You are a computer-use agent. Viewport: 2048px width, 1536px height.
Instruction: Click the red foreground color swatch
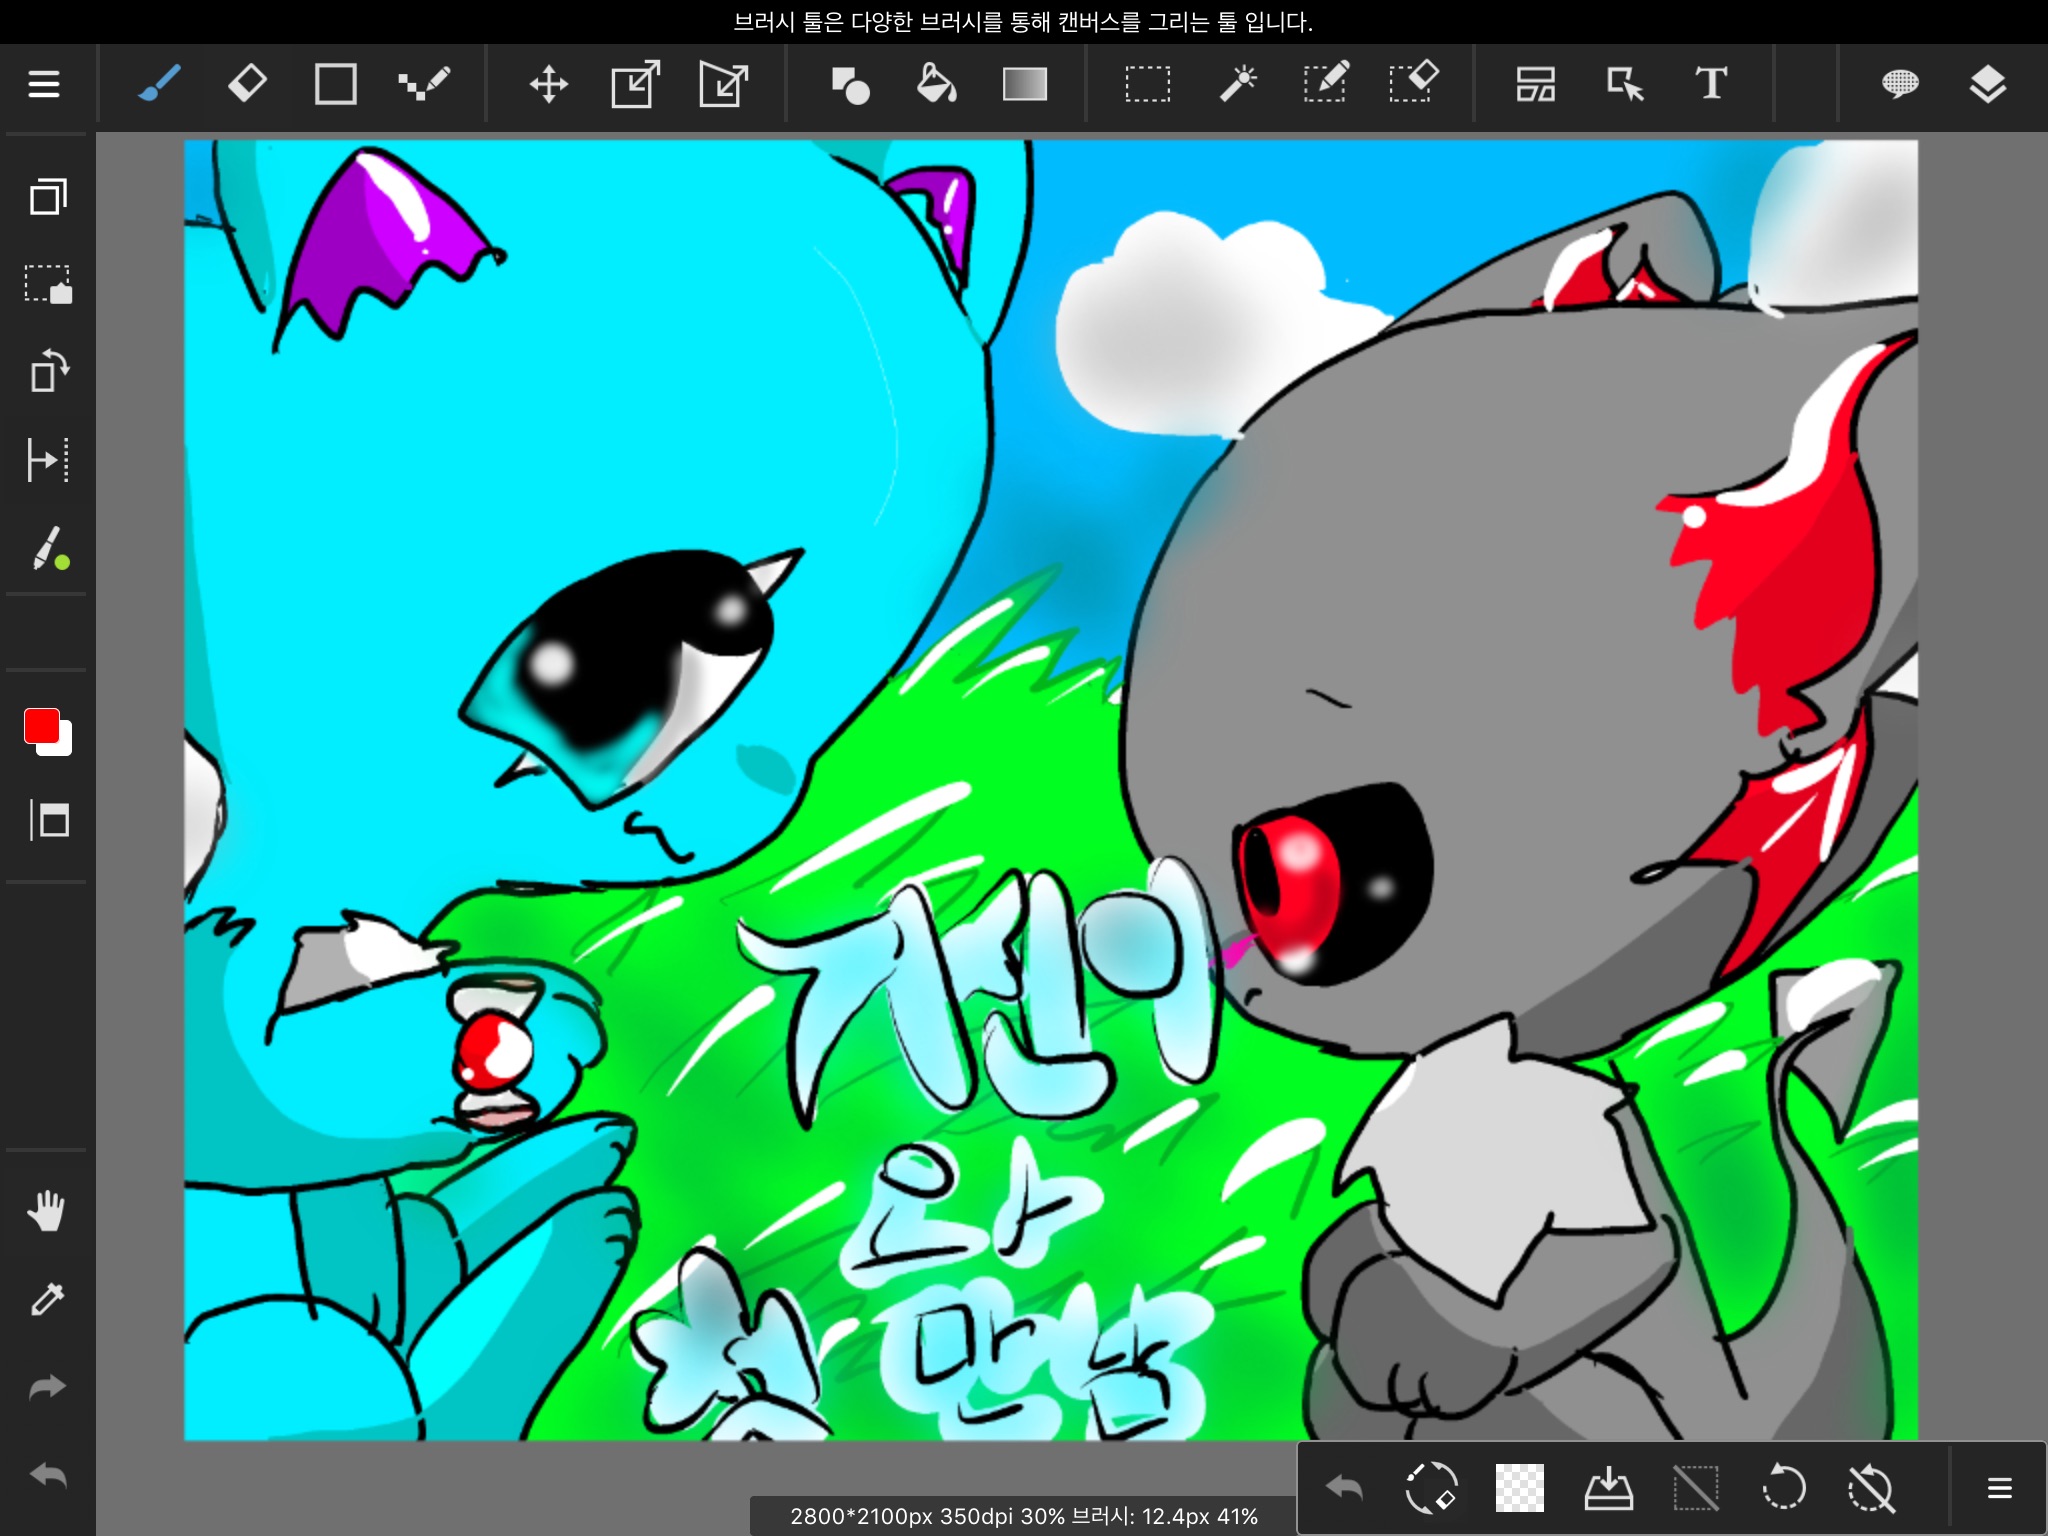(x=41, y=726)
